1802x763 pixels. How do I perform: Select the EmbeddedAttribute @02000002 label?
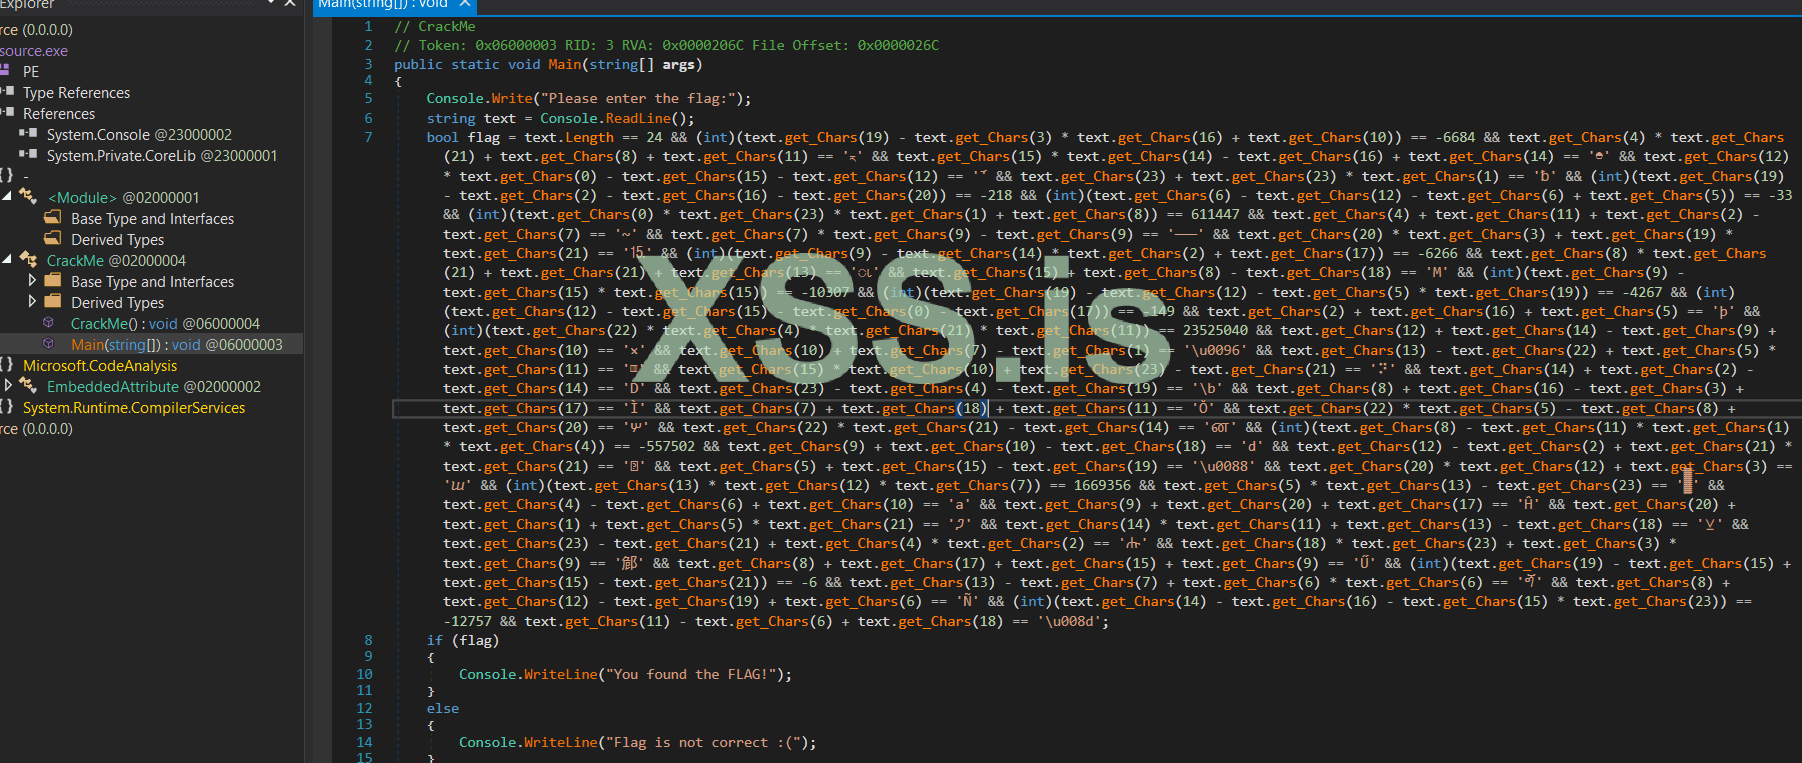[154, 387]
